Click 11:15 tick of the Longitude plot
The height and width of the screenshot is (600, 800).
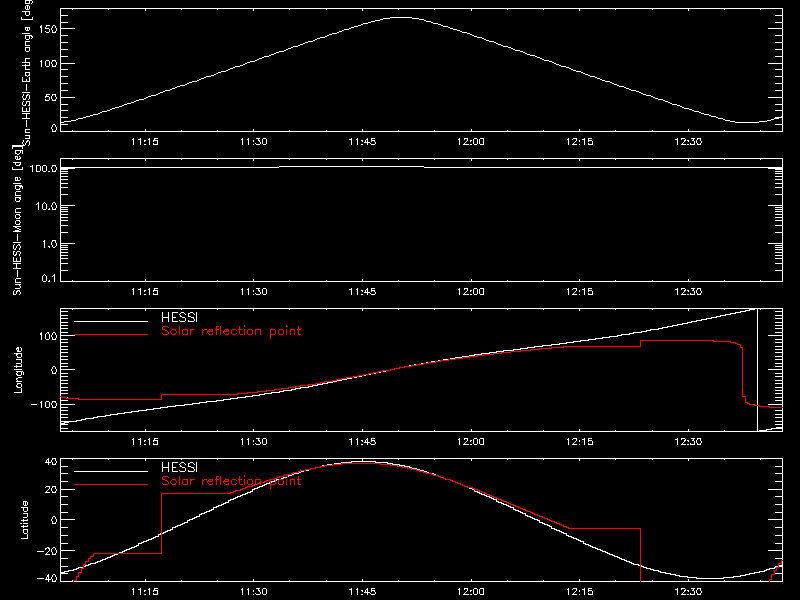[x=145, y=442]
